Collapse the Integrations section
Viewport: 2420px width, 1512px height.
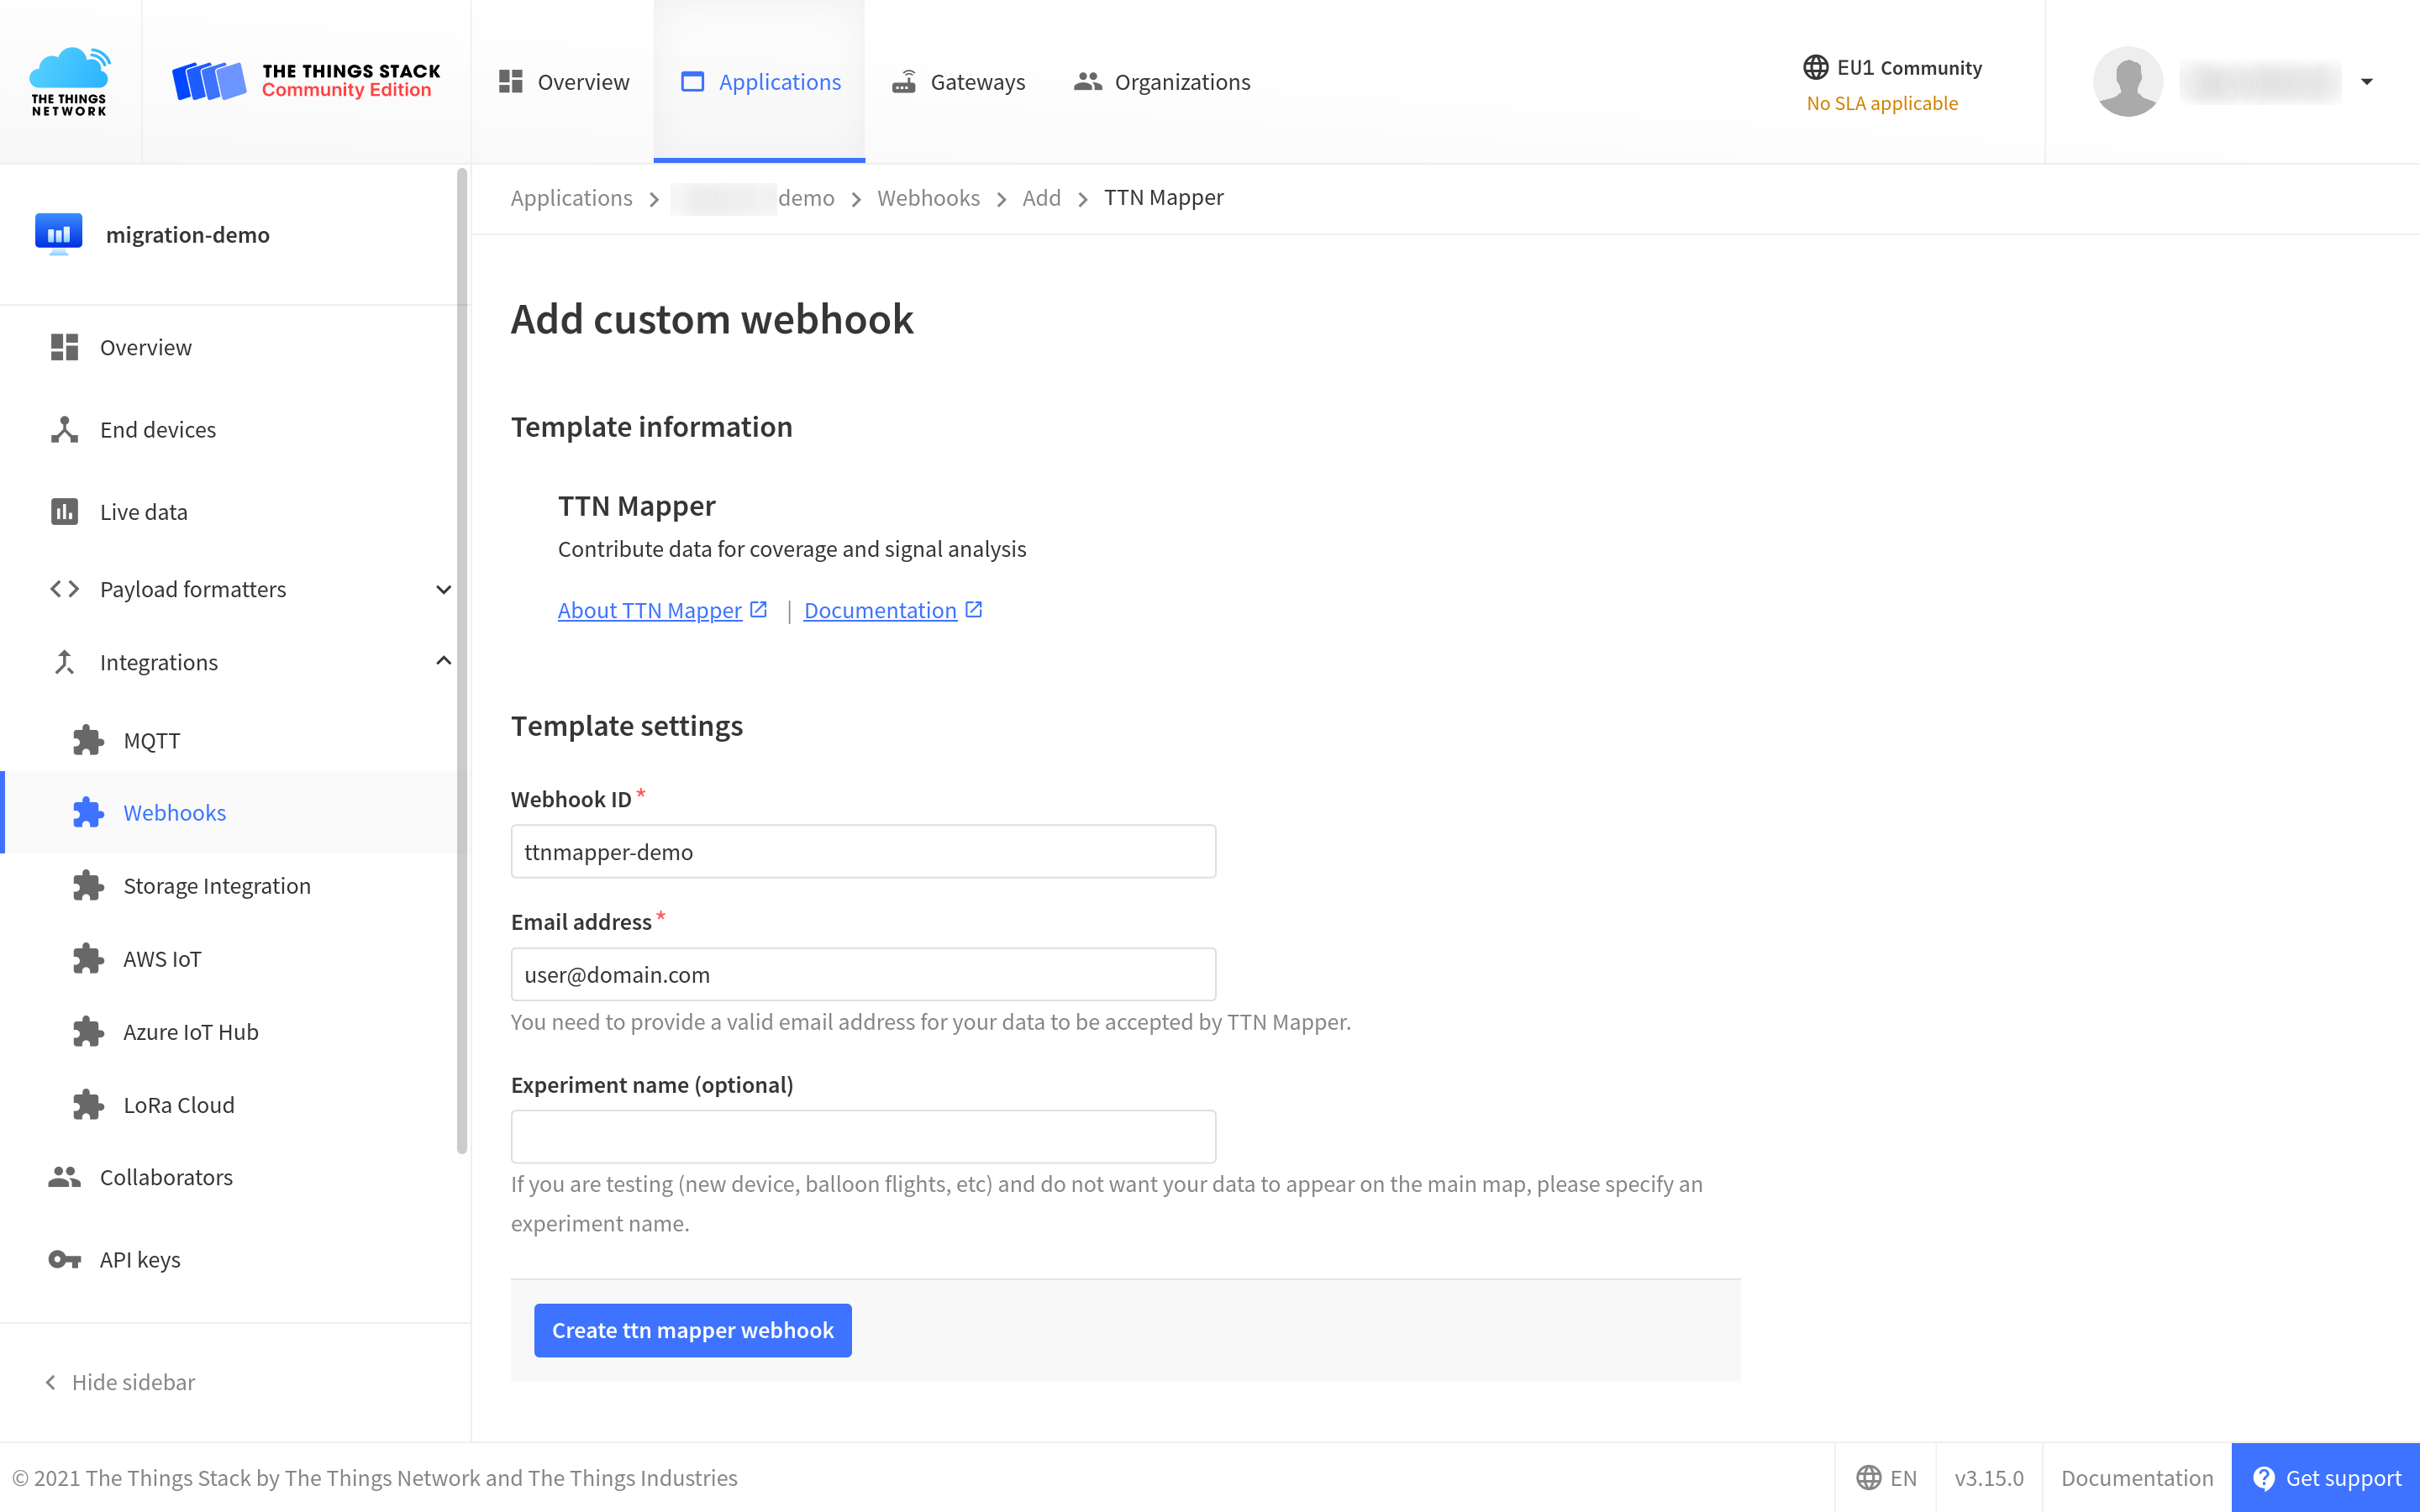pyautogui.click(x=443, y=660)
